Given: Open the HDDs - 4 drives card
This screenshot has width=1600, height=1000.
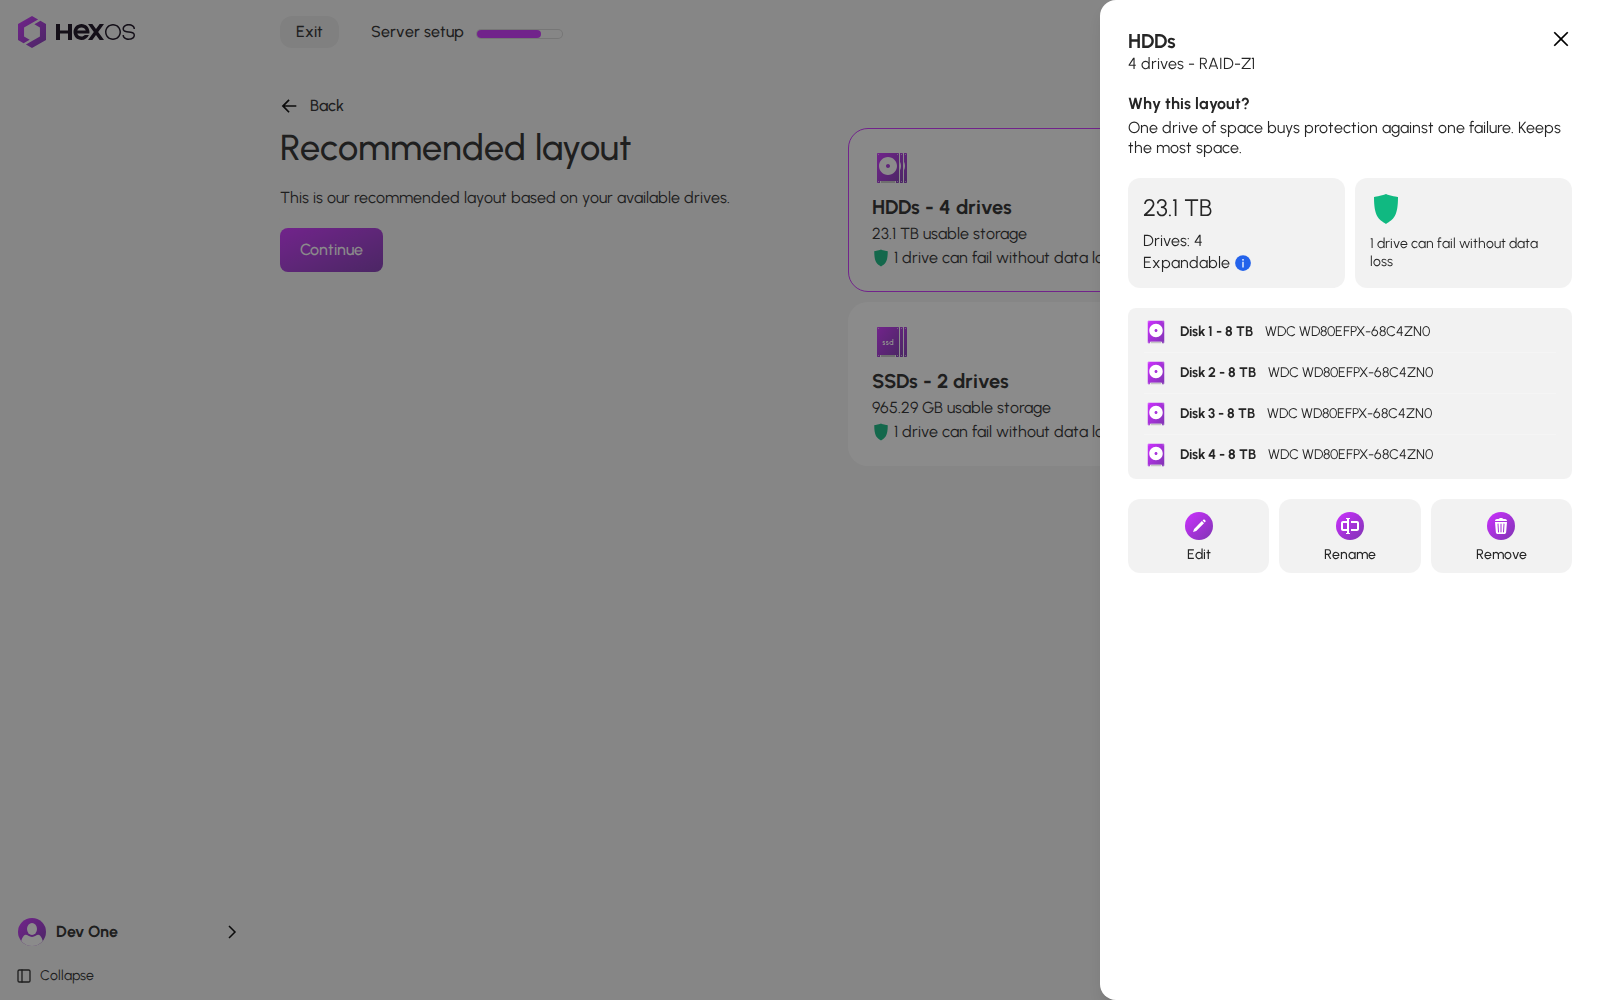Looking at the screenshot, I should (x=974, y=210).
